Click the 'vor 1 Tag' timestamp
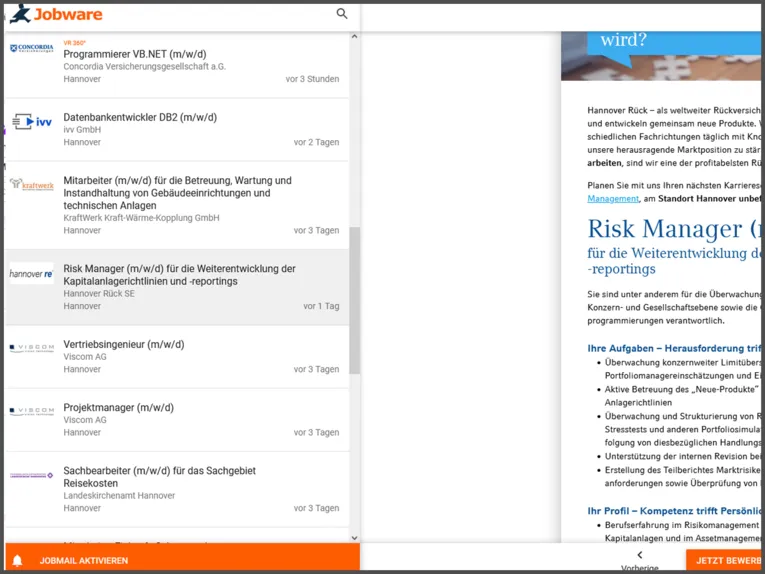The height and width of the screenshot is (574, 765). 321,306
